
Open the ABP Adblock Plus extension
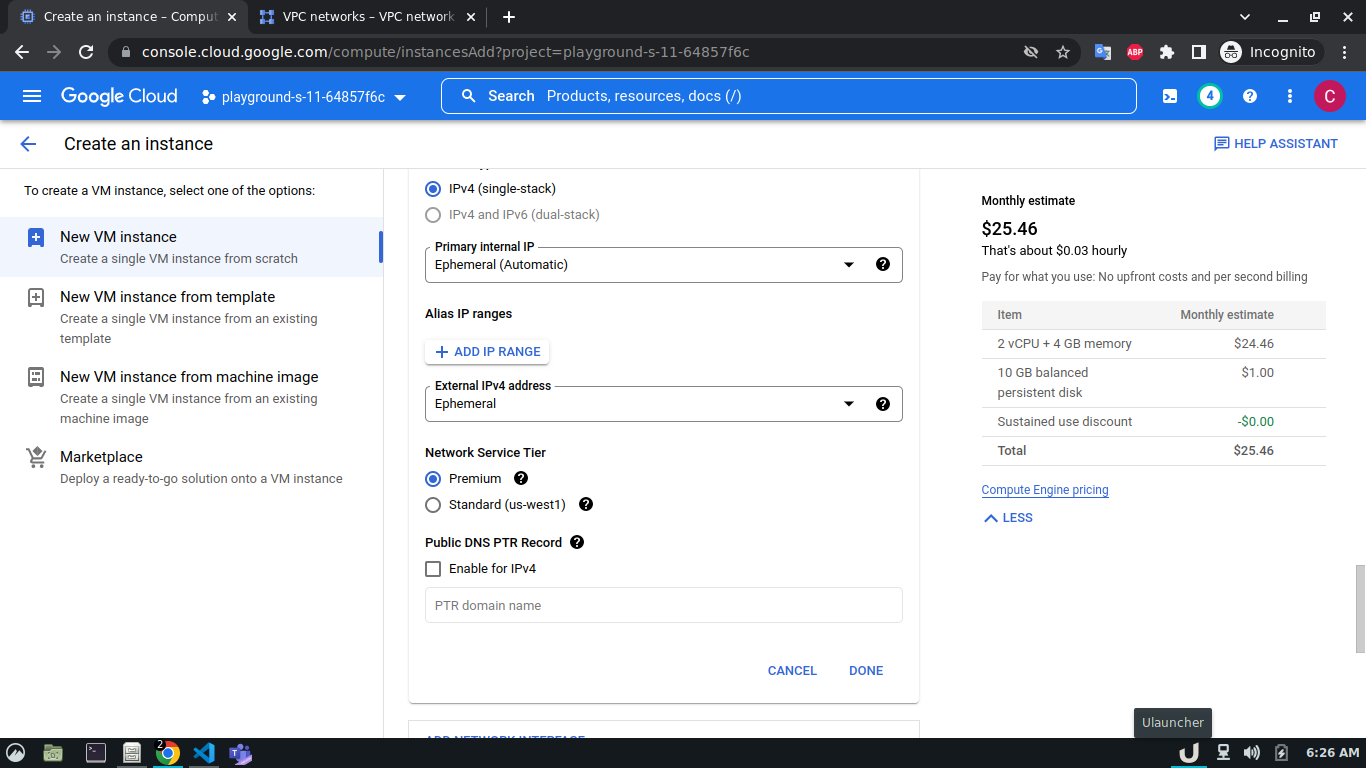tap(1135, 52)
